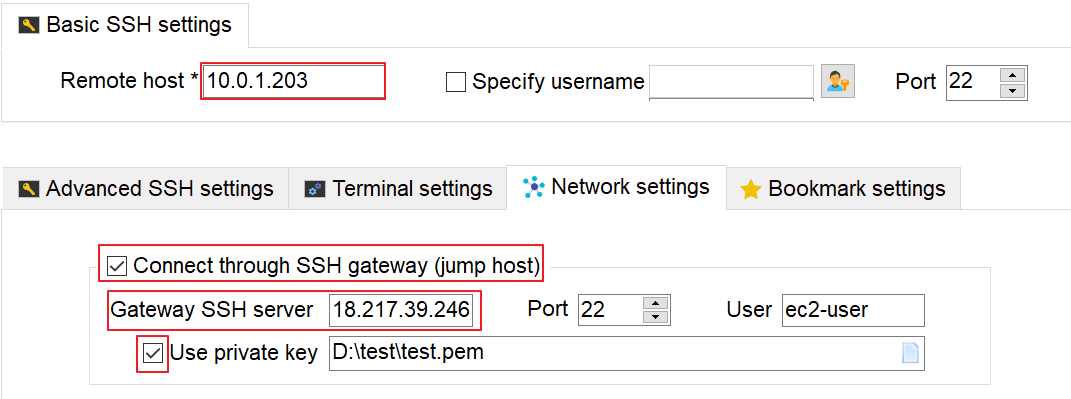
Task: Decrease the gateway port value
Action: click(x=656, y=317)
